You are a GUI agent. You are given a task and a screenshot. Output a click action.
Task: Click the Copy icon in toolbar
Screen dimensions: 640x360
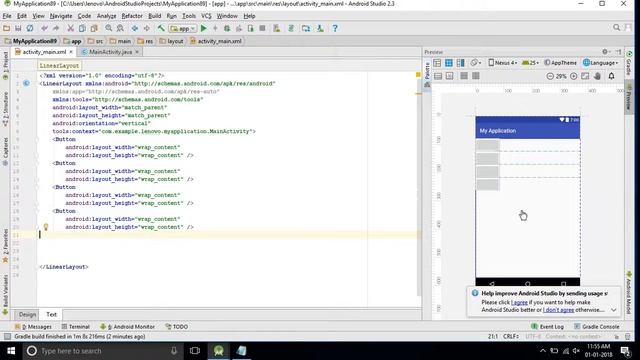point(82,28)
